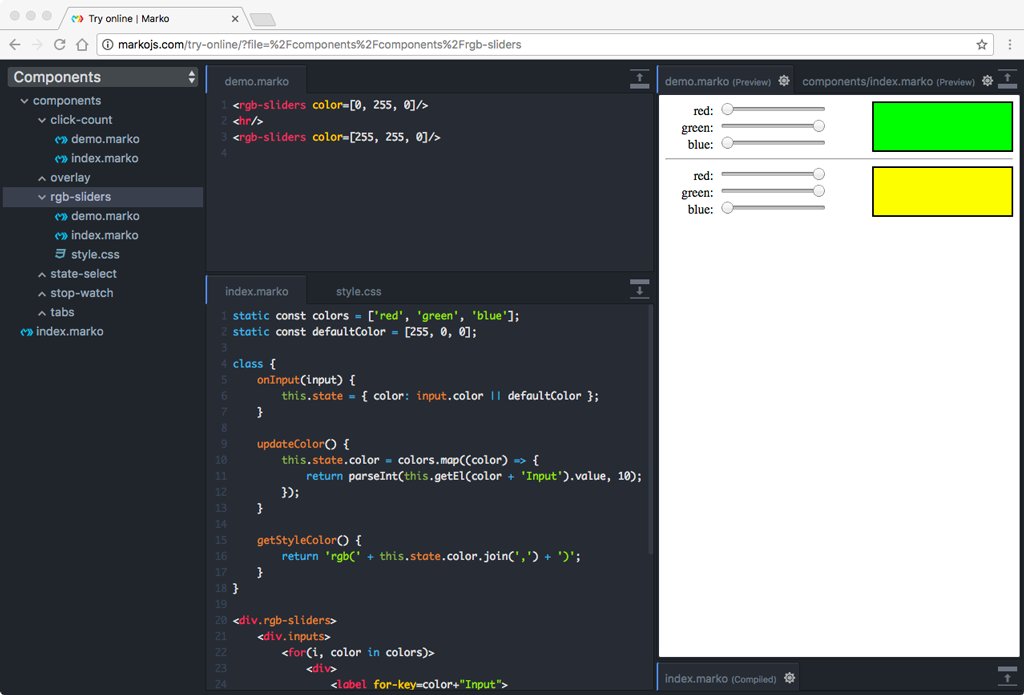Adjust the green slider in the second color group
1024x695 pixels.
[x=773, y=191]
